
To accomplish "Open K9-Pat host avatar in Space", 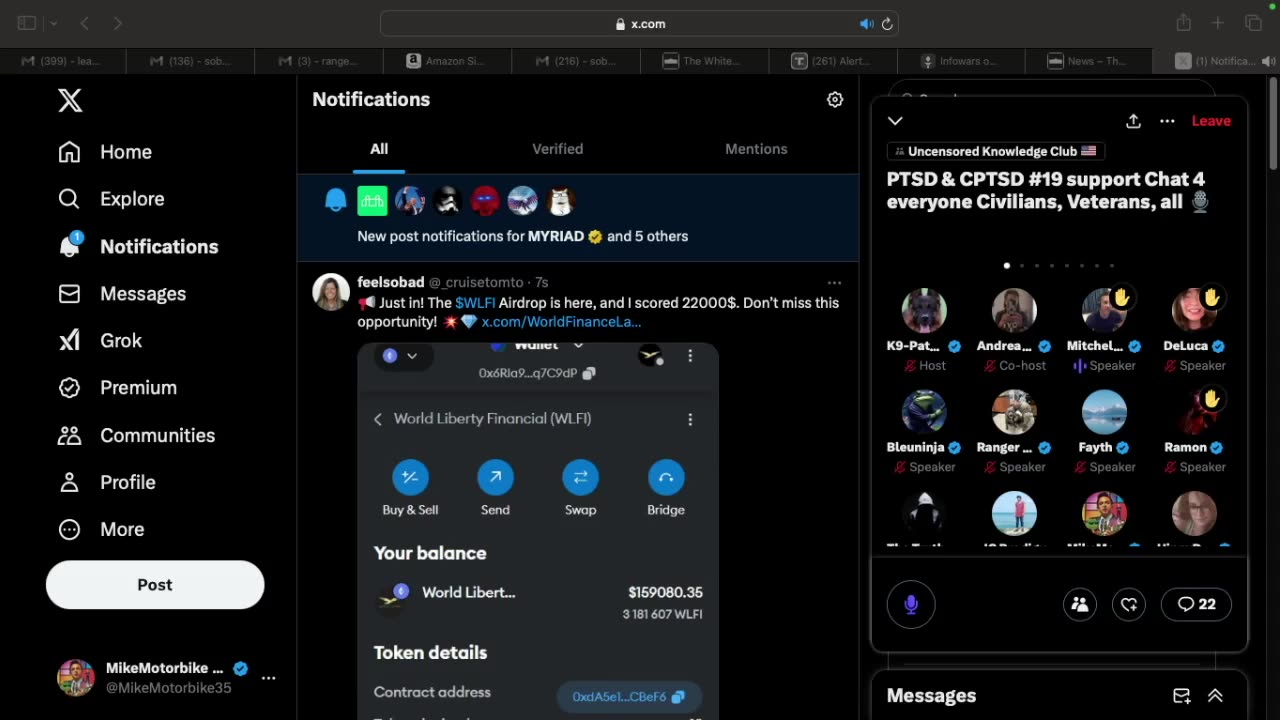I will (x=923, y=311).
